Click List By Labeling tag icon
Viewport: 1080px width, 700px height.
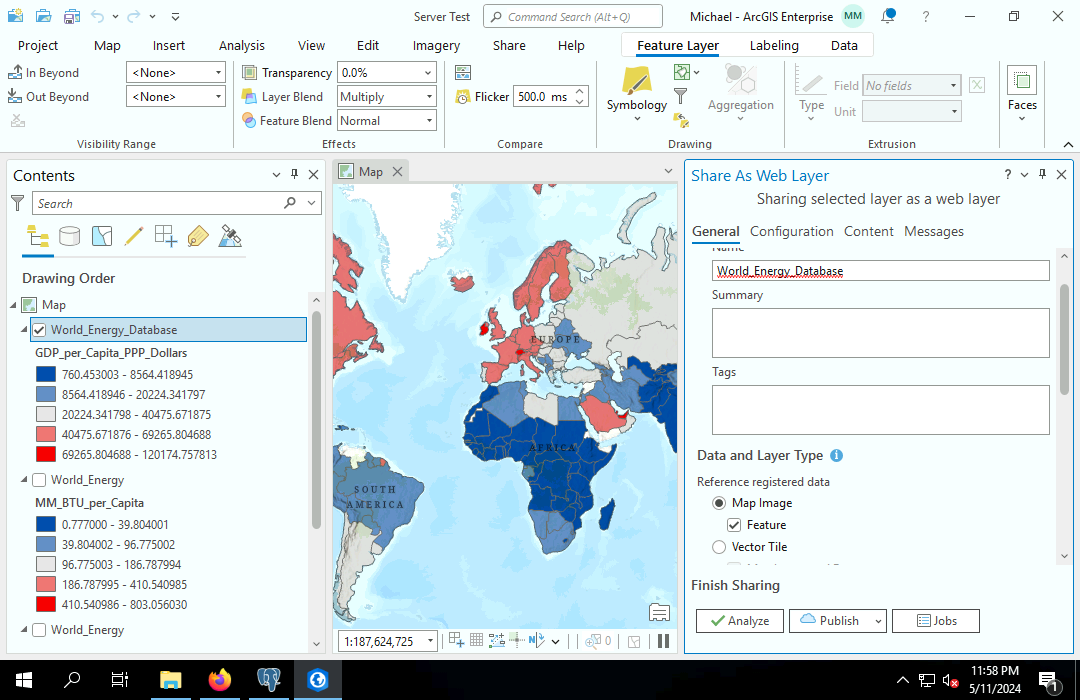click(198, 237)
